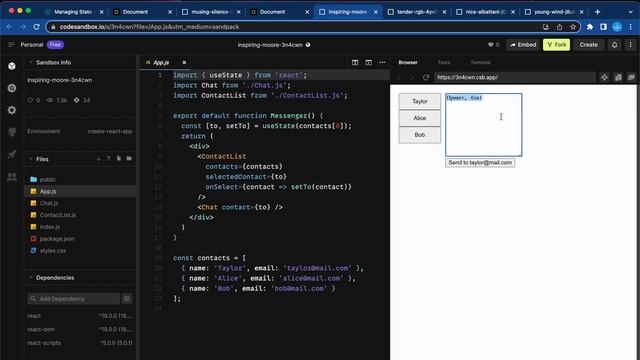Bookmark this page with the star icon
Screen dimensions: 640x360
(573, 27)
